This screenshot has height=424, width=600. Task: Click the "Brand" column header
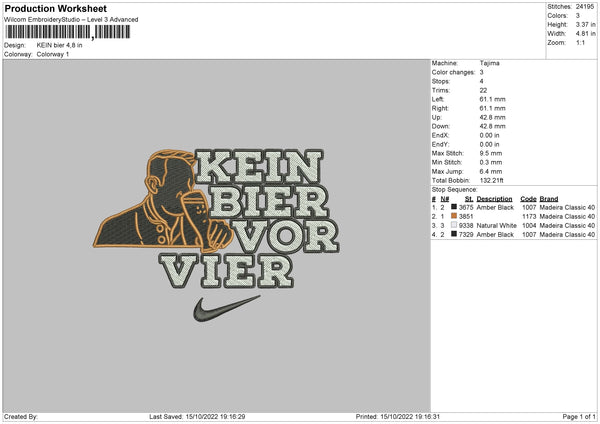549,199
